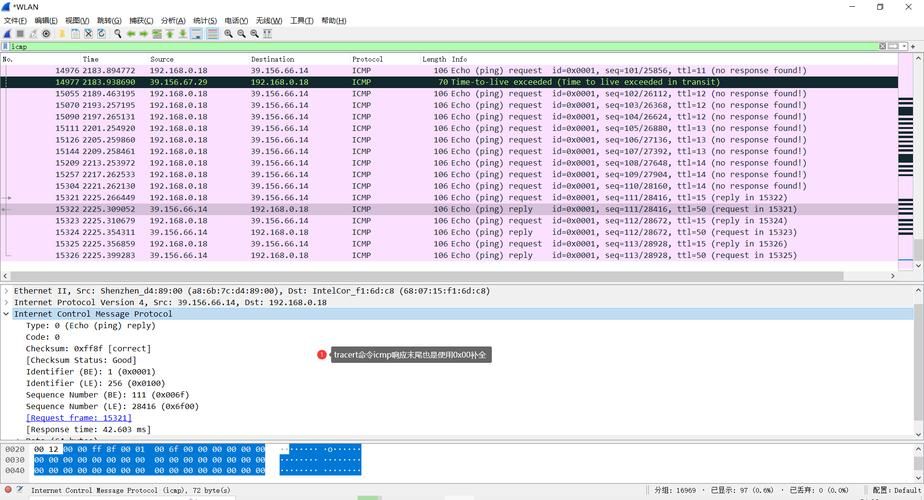924x500 pixels.
Task: Click the 配置: Default profile in status bar
Action: 896,490
